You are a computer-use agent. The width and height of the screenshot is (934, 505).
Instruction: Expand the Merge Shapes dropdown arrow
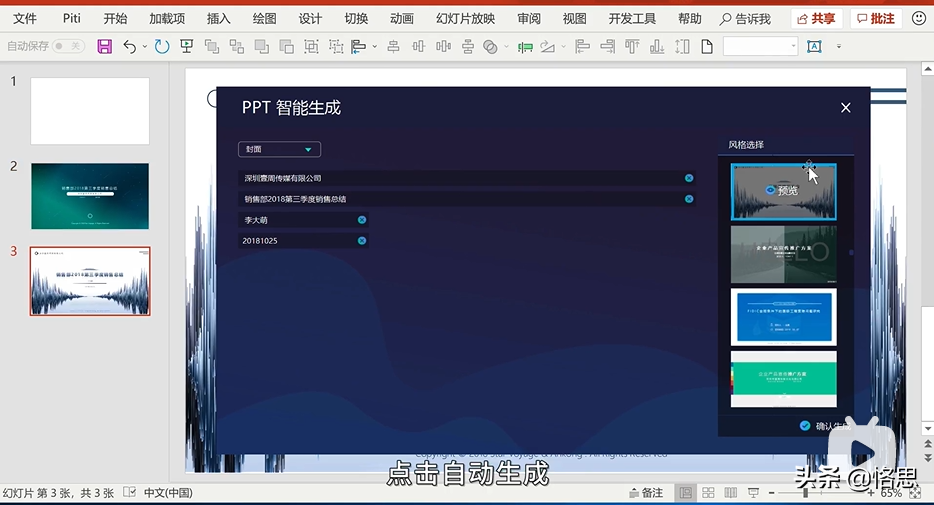[506, 46]
